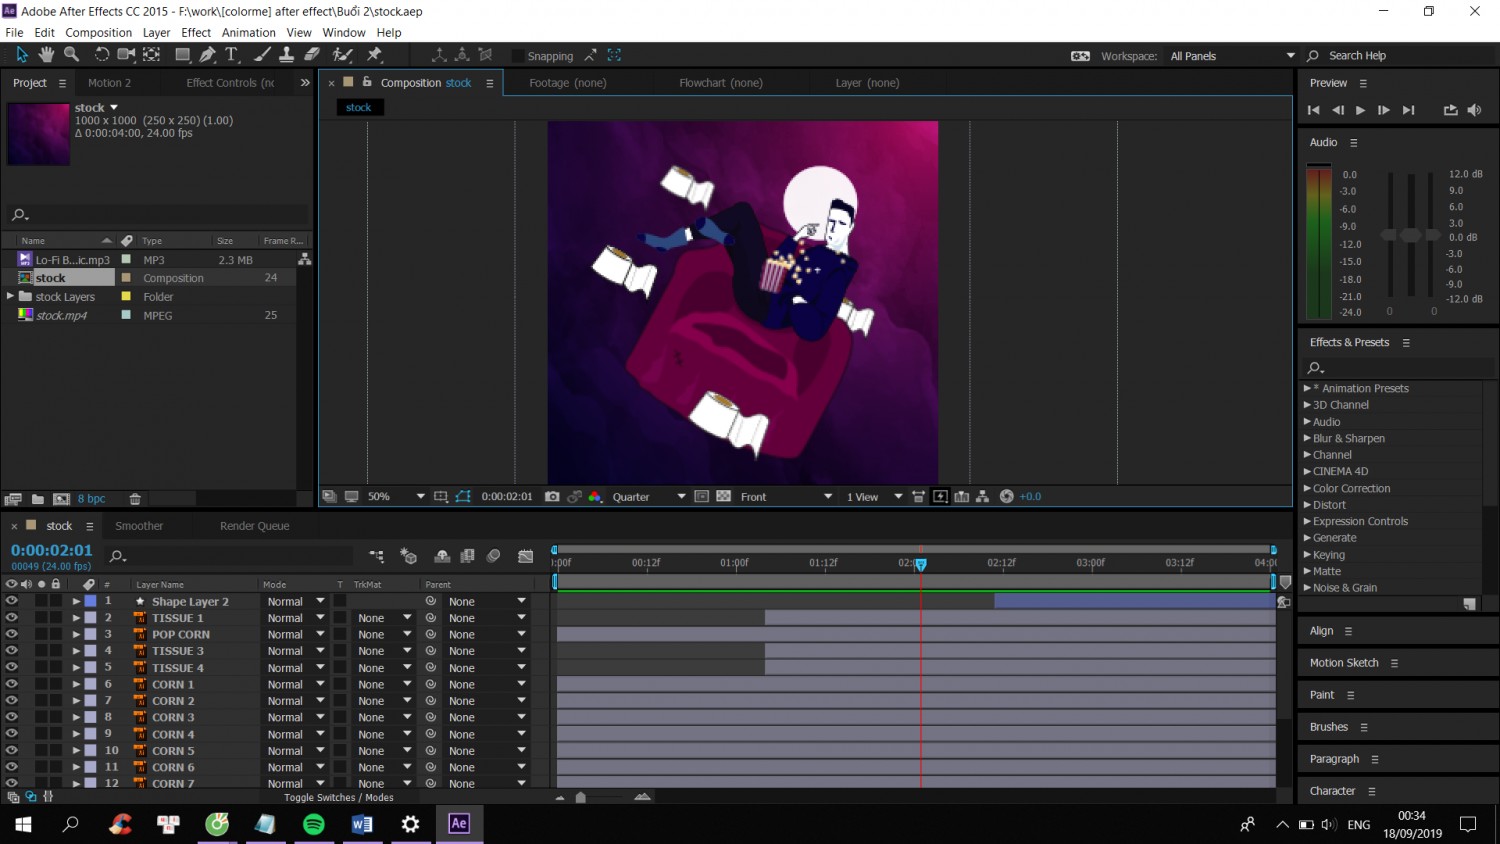Click the timeline zoom slider handle

tap(581, 797)
